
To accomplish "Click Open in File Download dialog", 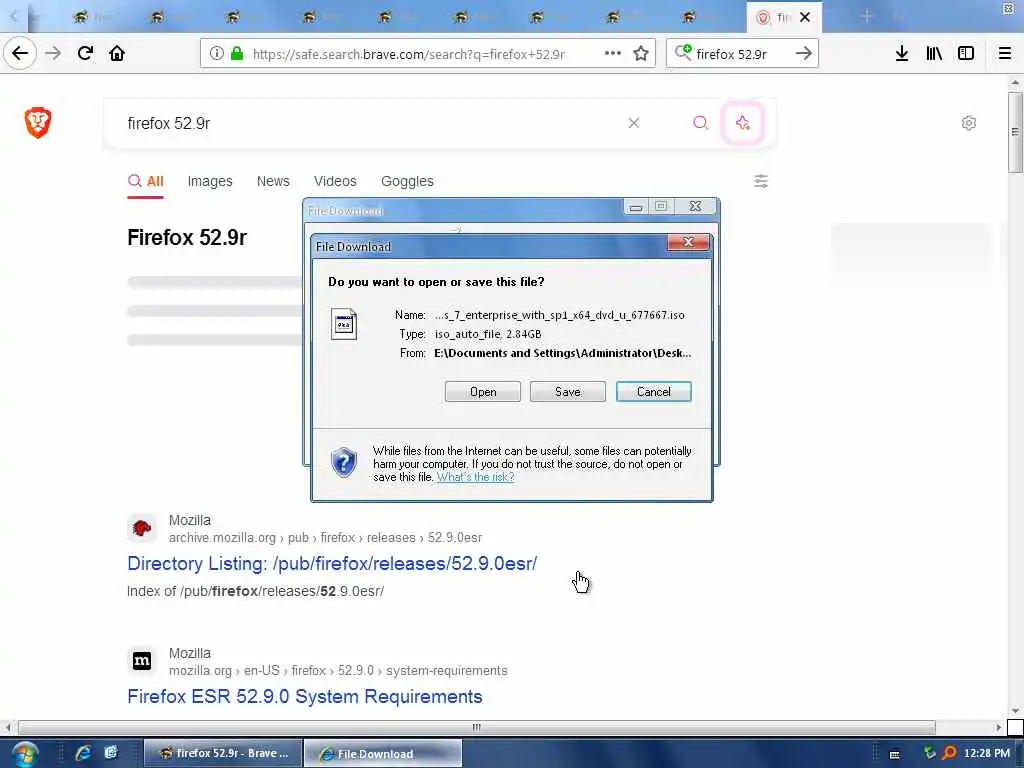I will tap(483, 392).
